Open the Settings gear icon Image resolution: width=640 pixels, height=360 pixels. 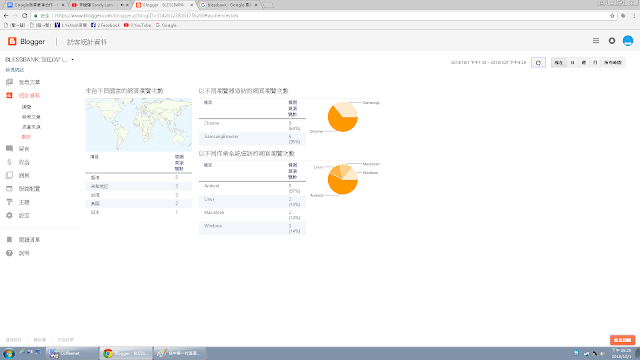[x=9, y=215]
